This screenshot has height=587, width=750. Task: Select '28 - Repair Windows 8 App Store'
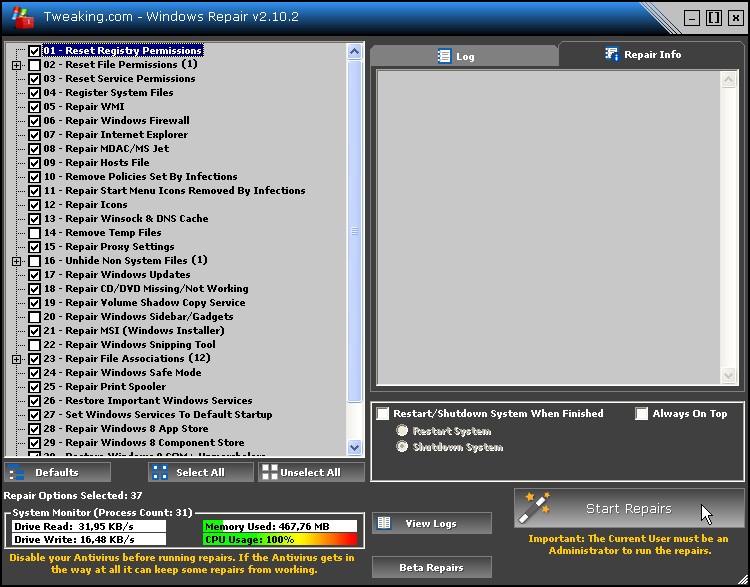126,429
